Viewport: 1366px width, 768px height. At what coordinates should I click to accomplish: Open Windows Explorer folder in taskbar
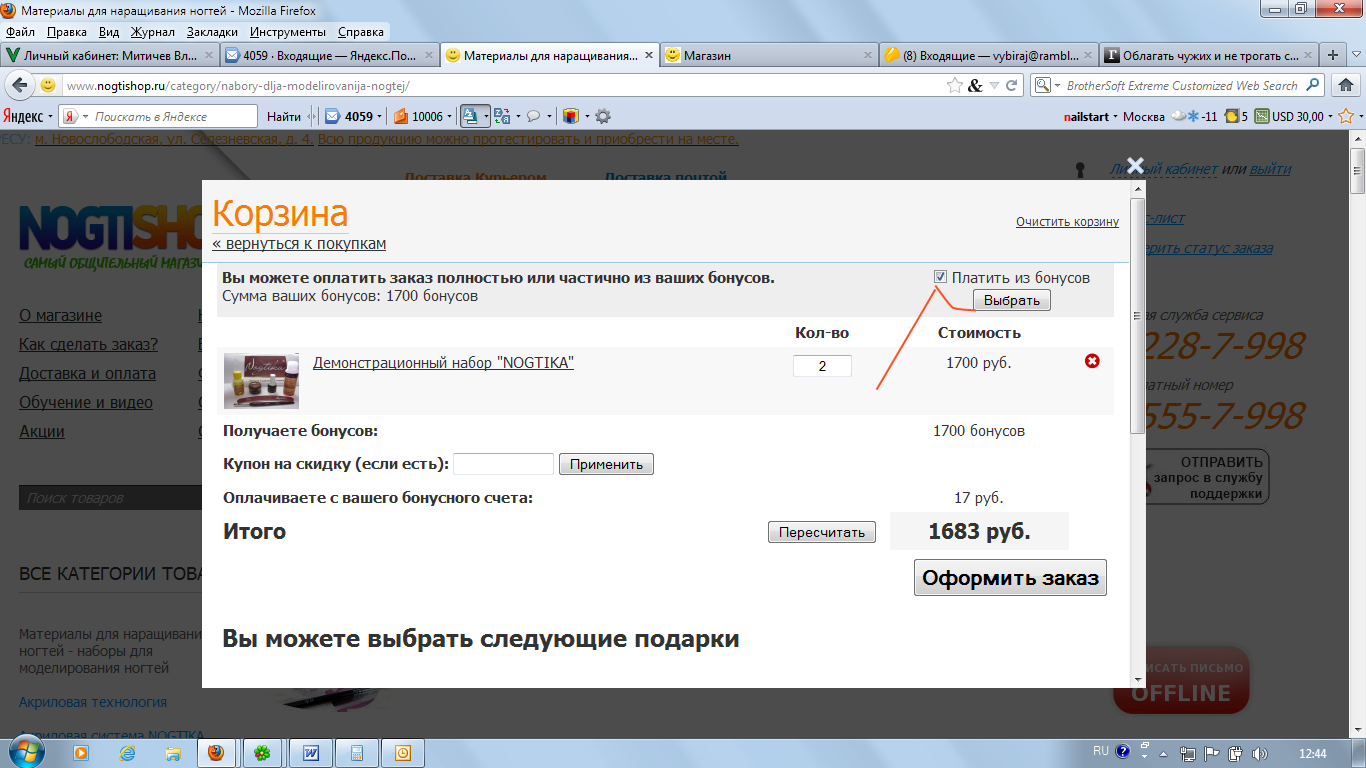point(173,753)
